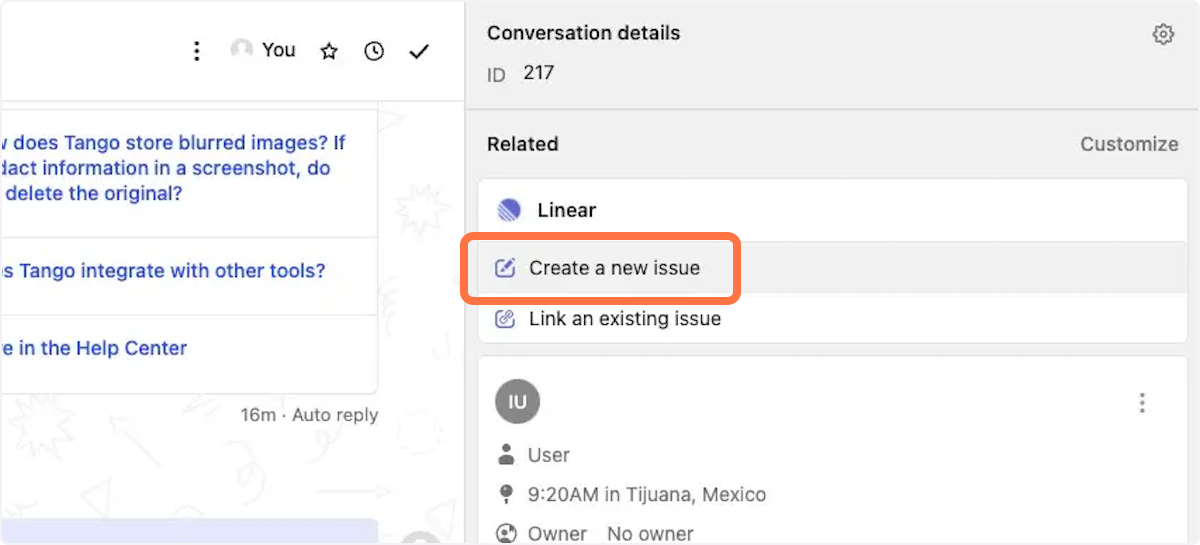Click the 16m Auto reply timestamp
The width and height of the screenshot is (1200, 545).
click(x=309, y=414)
